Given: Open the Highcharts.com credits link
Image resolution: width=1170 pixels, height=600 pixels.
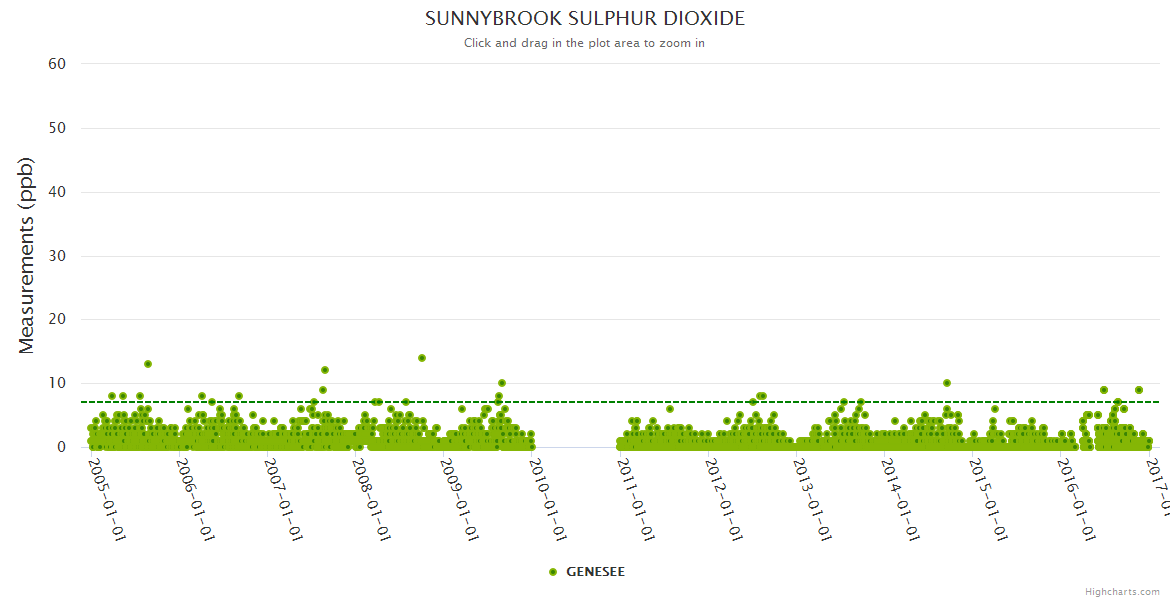Looking at the screenshot, I should (1124, 592).
